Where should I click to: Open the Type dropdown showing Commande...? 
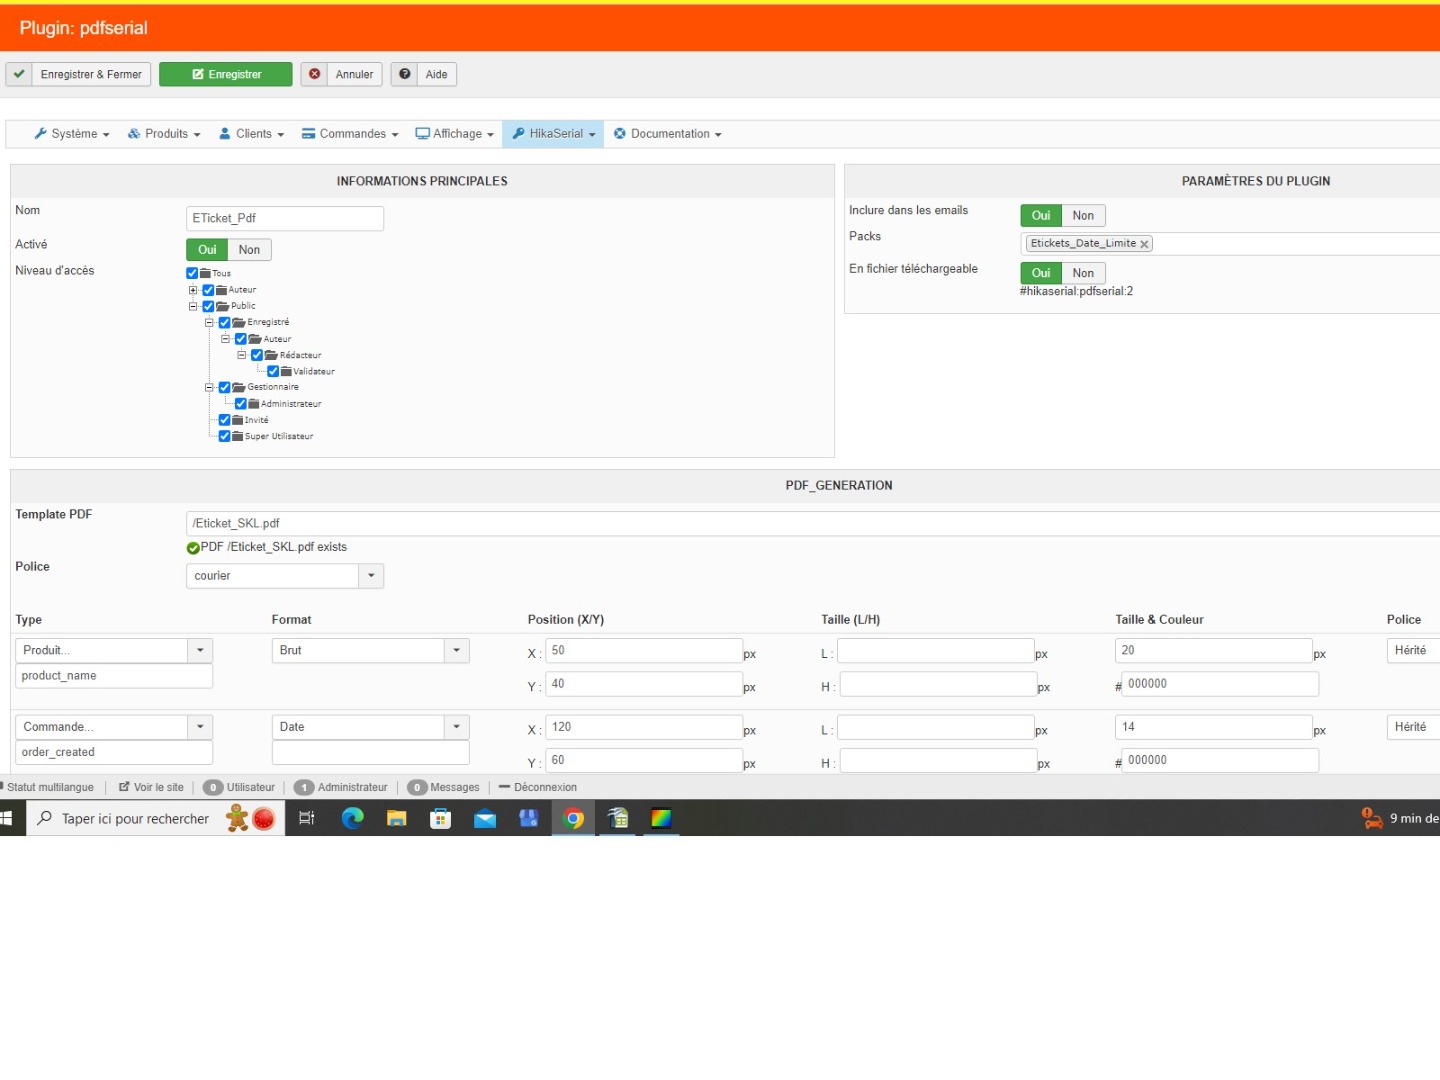click(114, 727)
